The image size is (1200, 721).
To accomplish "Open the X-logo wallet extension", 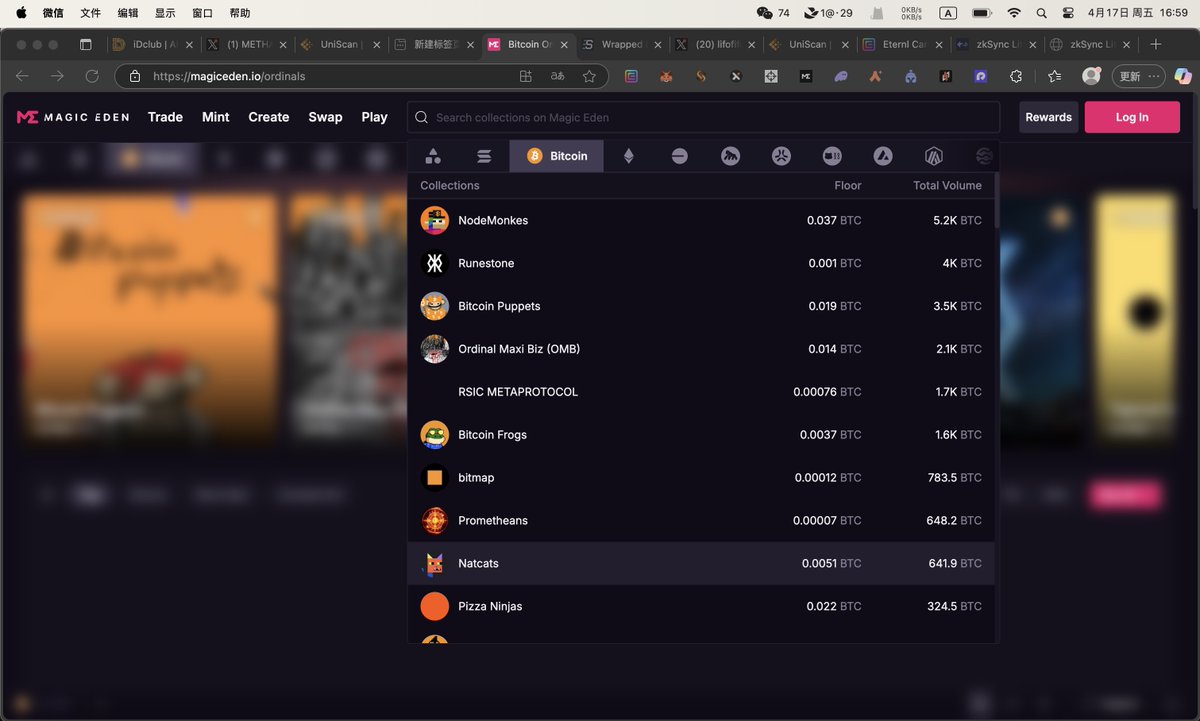I will (x=735, y=76).
